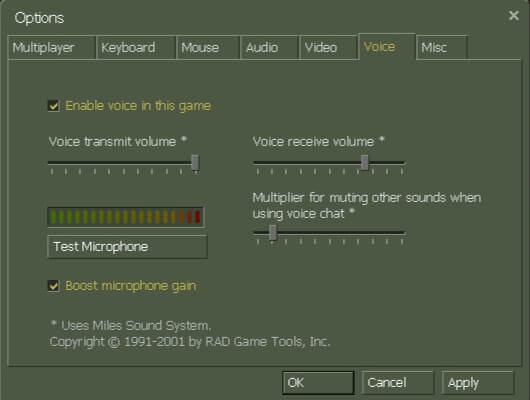Click the Voice receive volume slider handle
The image size is (530, 400).
point(364,163)
